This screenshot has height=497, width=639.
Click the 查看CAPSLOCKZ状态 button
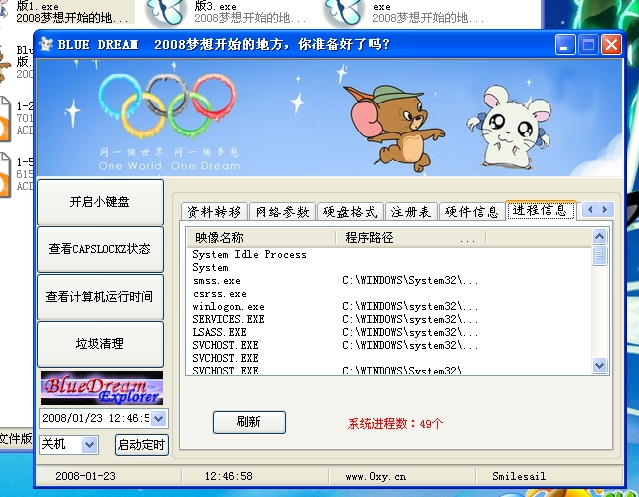tap(100, 249)
